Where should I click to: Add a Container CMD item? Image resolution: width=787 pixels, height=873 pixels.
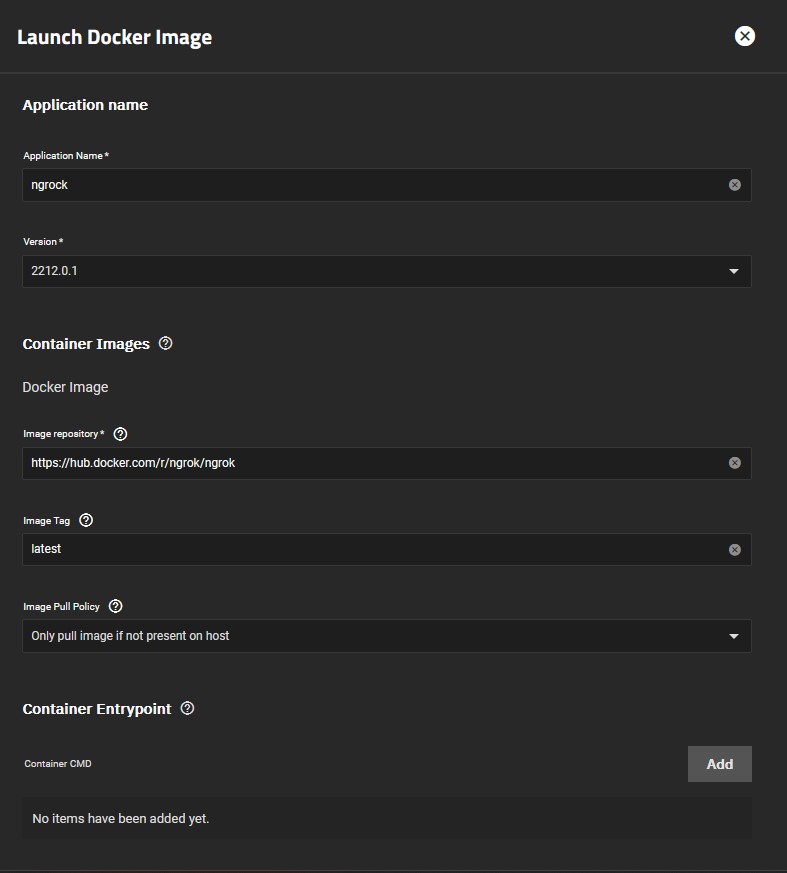pyautogui.click(x=720, y=764)
